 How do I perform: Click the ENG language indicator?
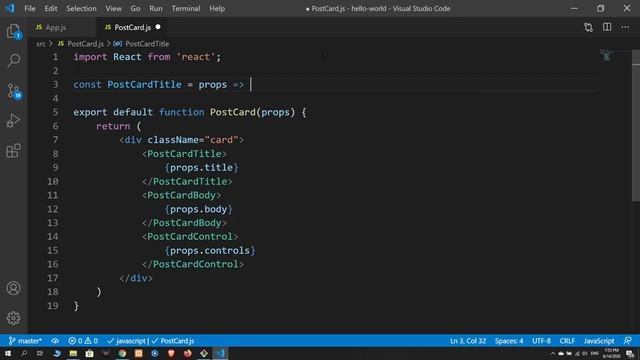[x=594, y=353]
